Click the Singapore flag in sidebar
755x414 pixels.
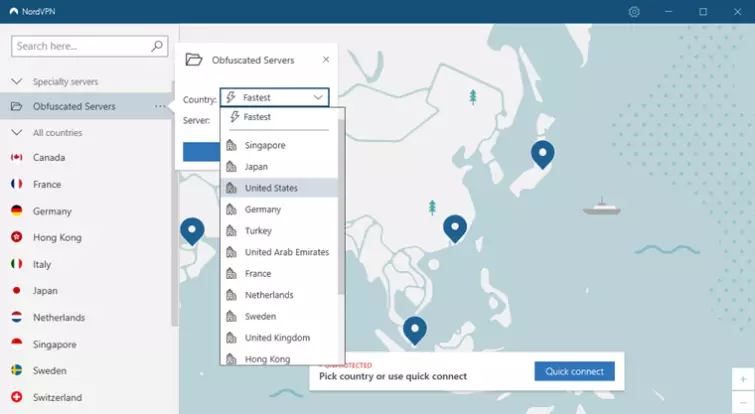pos(17,344)
